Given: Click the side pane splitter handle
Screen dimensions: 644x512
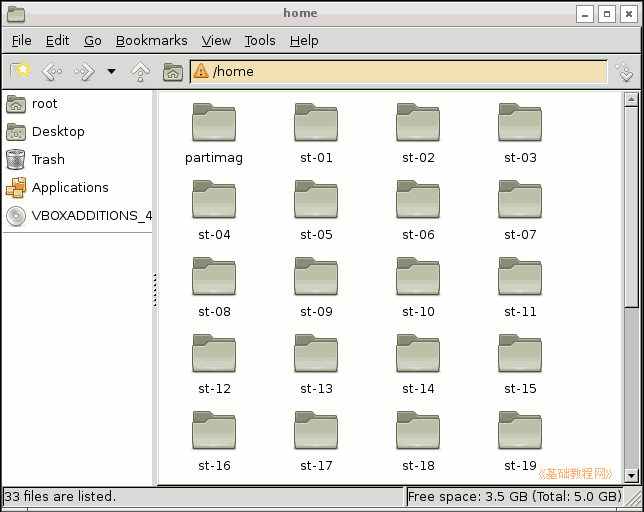Looking at the screenshot, I should (x=155, y=289).
